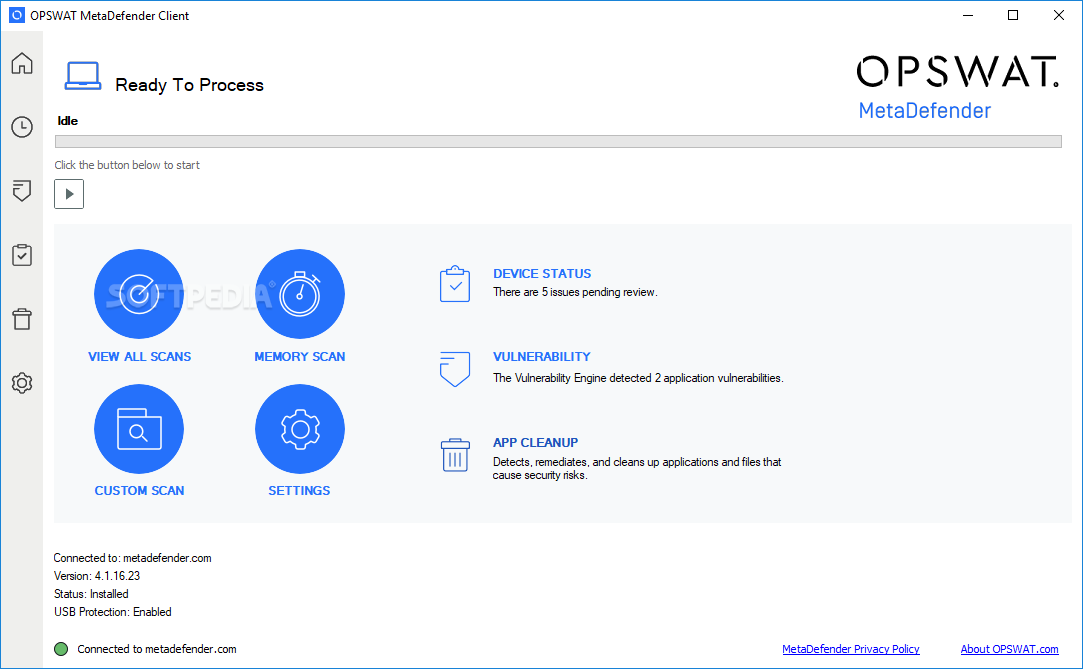Image resolution: width=1083 pixels, height=669 pixels.
Task: Click the Vulnerability shield icon
Action: (455, 369)
